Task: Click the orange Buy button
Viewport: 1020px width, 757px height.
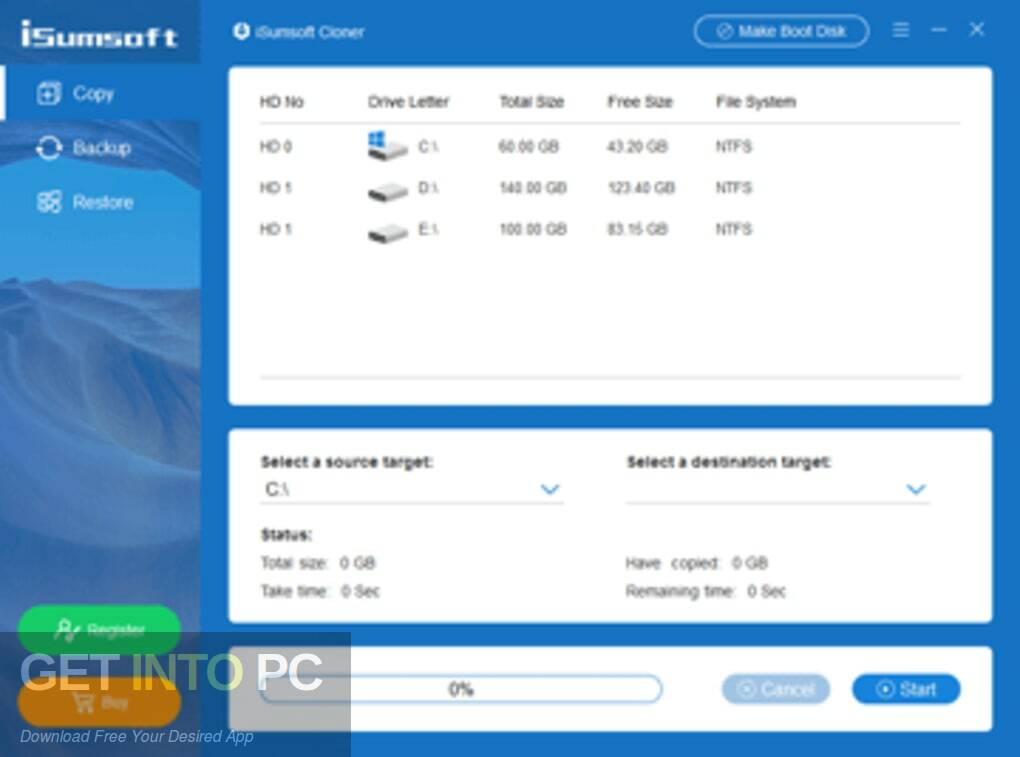Action: 100,702
